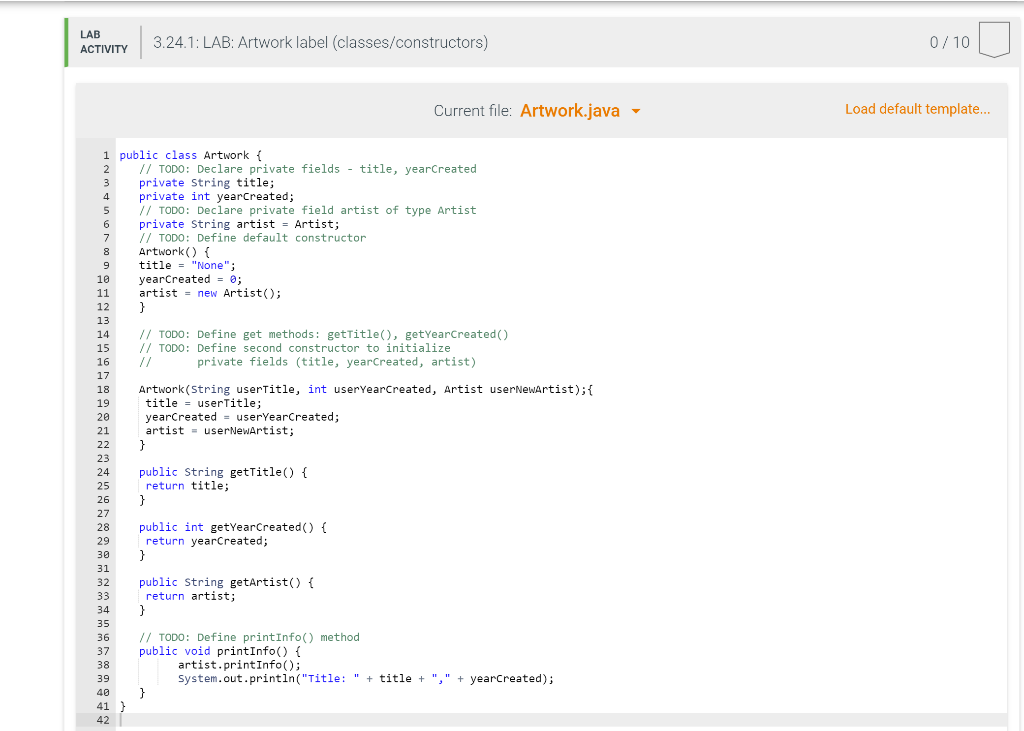The image size is (1024, 731).
Task: Select the 0 / 10 score indicator
Action: 947,42
